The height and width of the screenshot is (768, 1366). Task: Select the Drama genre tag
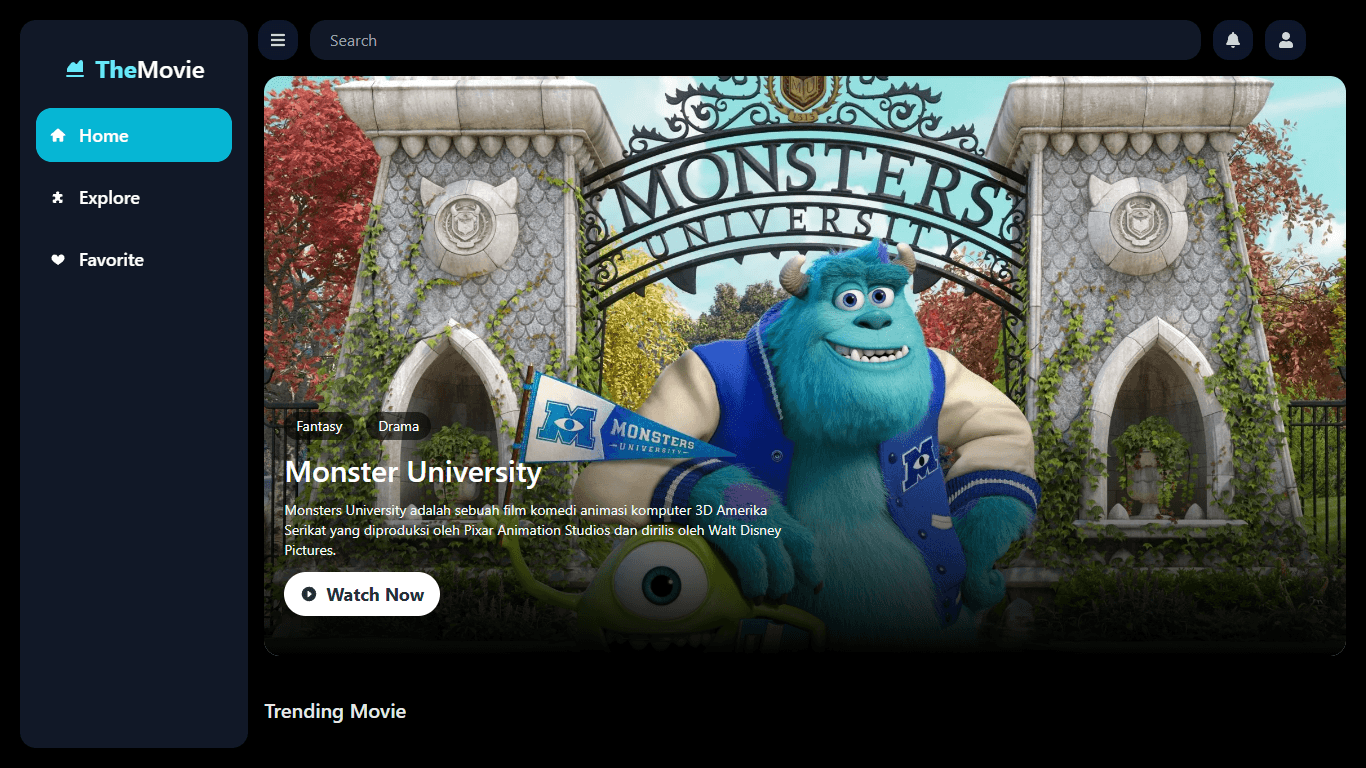pyautogui.click(x=398, y=426)
